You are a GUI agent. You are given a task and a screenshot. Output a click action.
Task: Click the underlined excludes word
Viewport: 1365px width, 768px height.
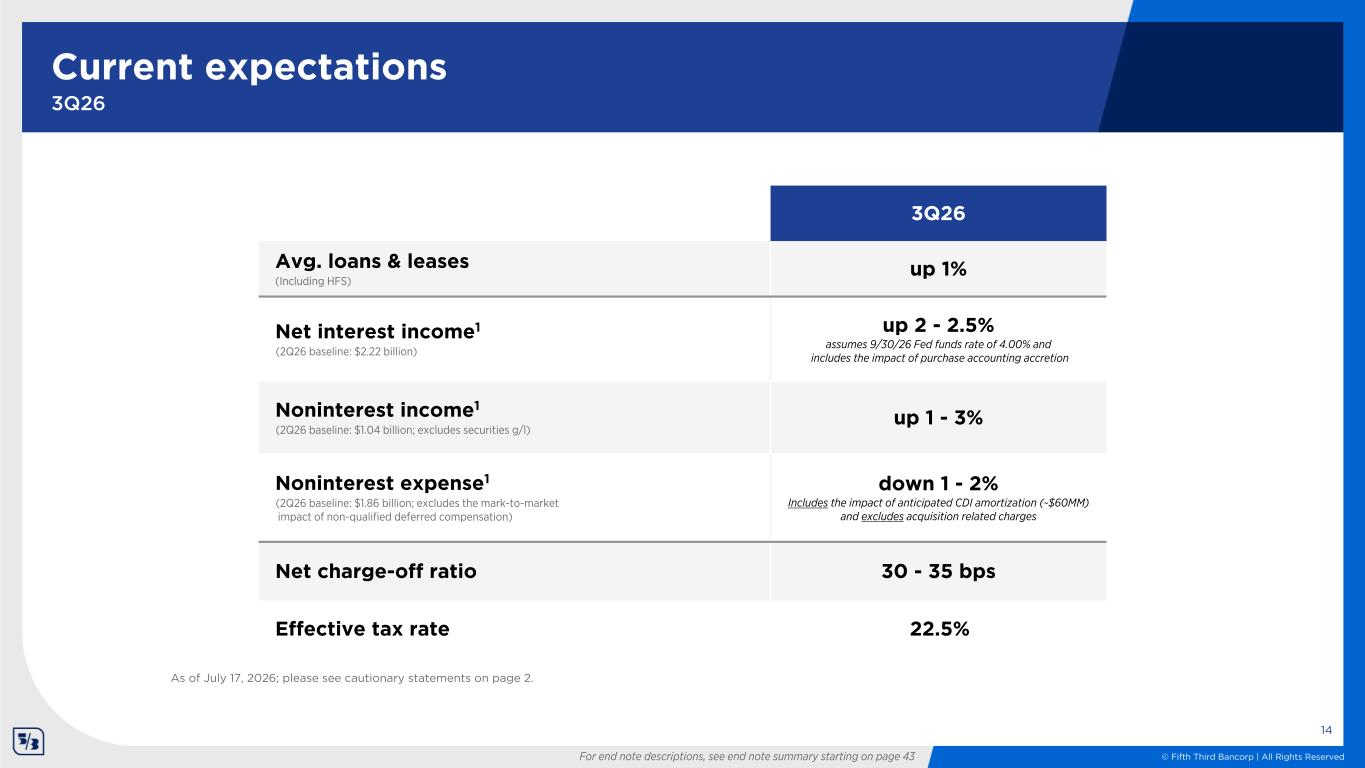[x=882, y=517]
